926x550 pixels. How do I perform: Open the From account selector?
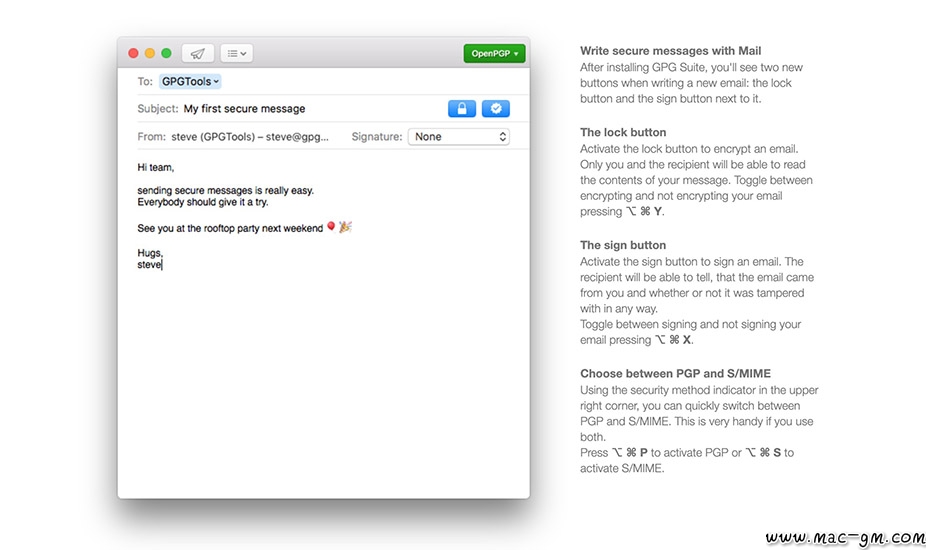248,137
